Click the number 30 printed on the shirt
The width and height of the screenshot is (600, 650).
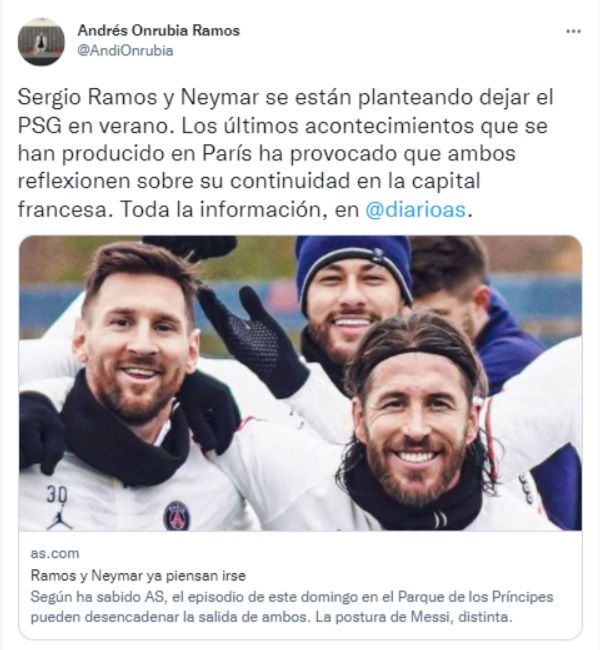click(57, 494)
